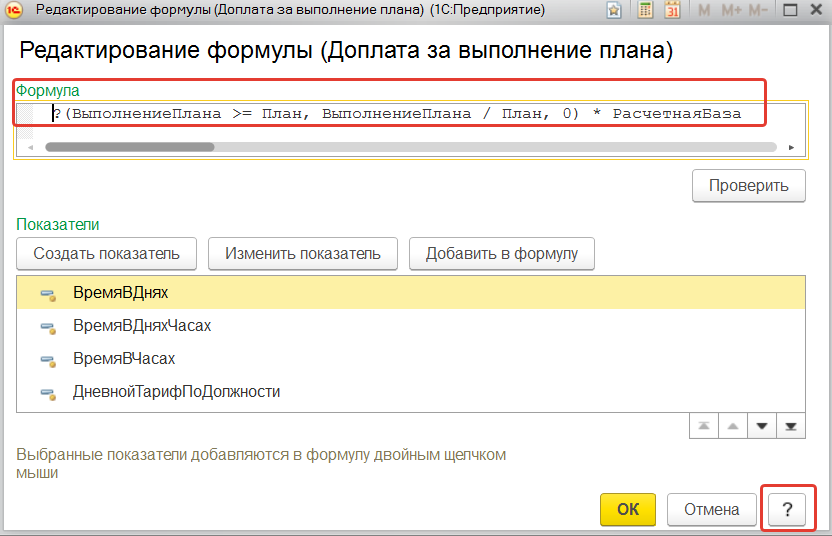Image resolution: width=832 pixels, height=536 pixels.
Task: Jump to the bottom of the indicators list
Action: 791,426
